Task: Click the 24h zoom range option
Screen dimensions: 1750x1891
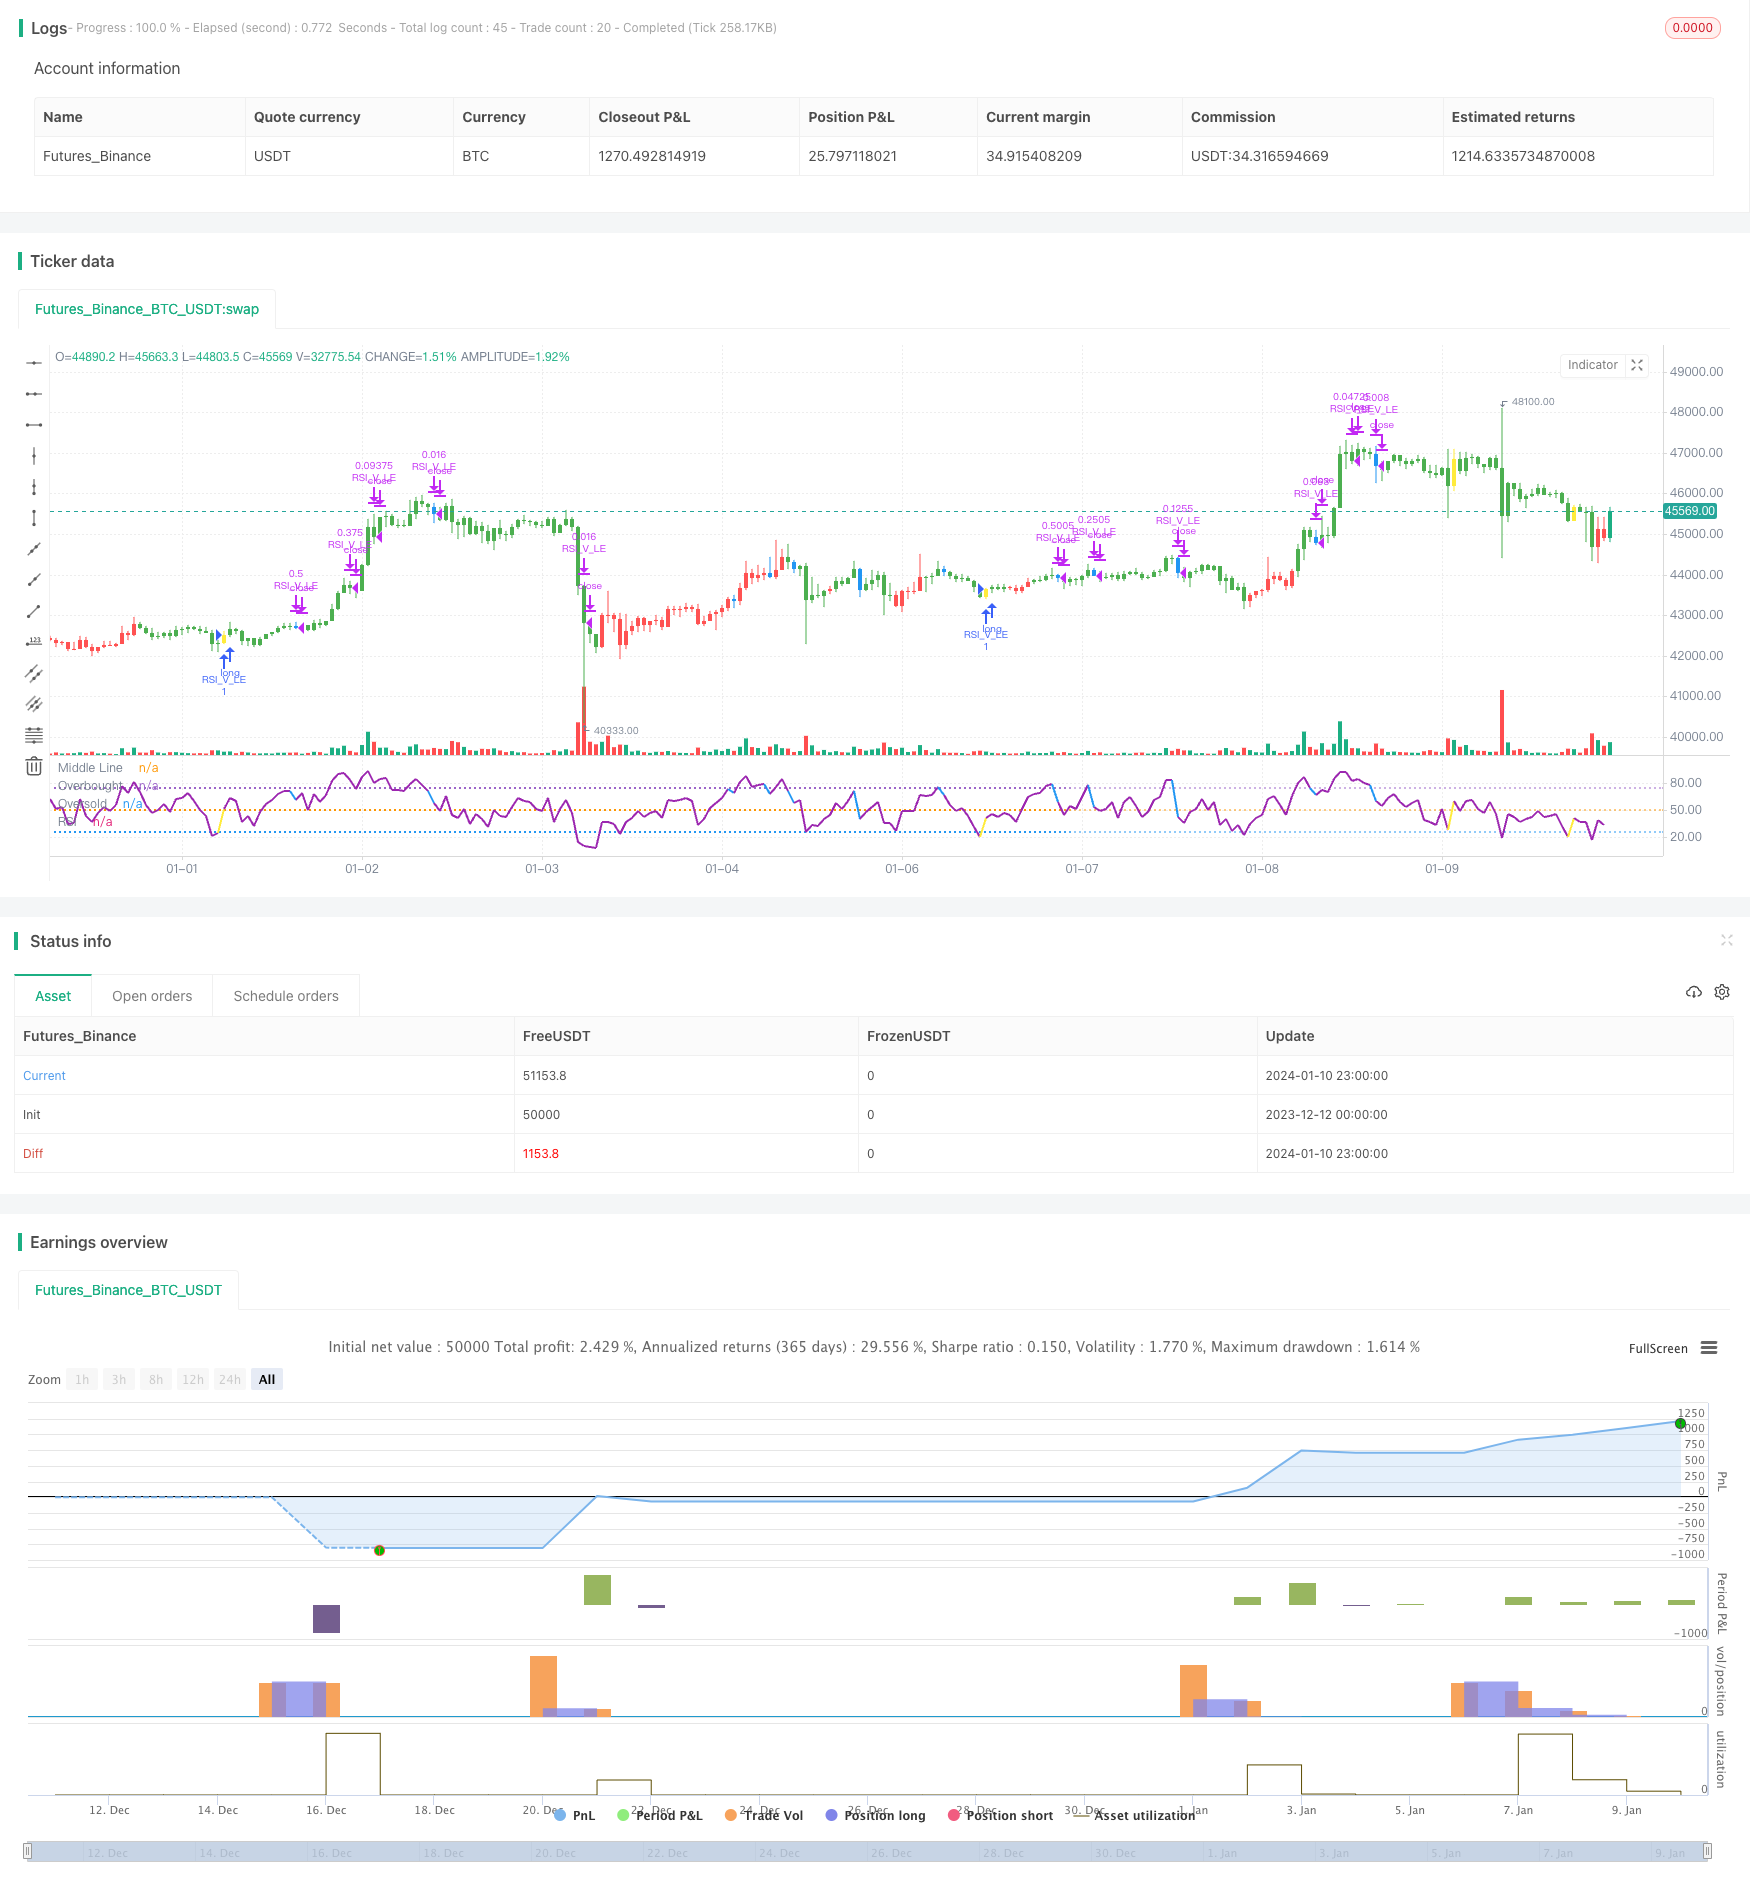Action: point(229,1379)
